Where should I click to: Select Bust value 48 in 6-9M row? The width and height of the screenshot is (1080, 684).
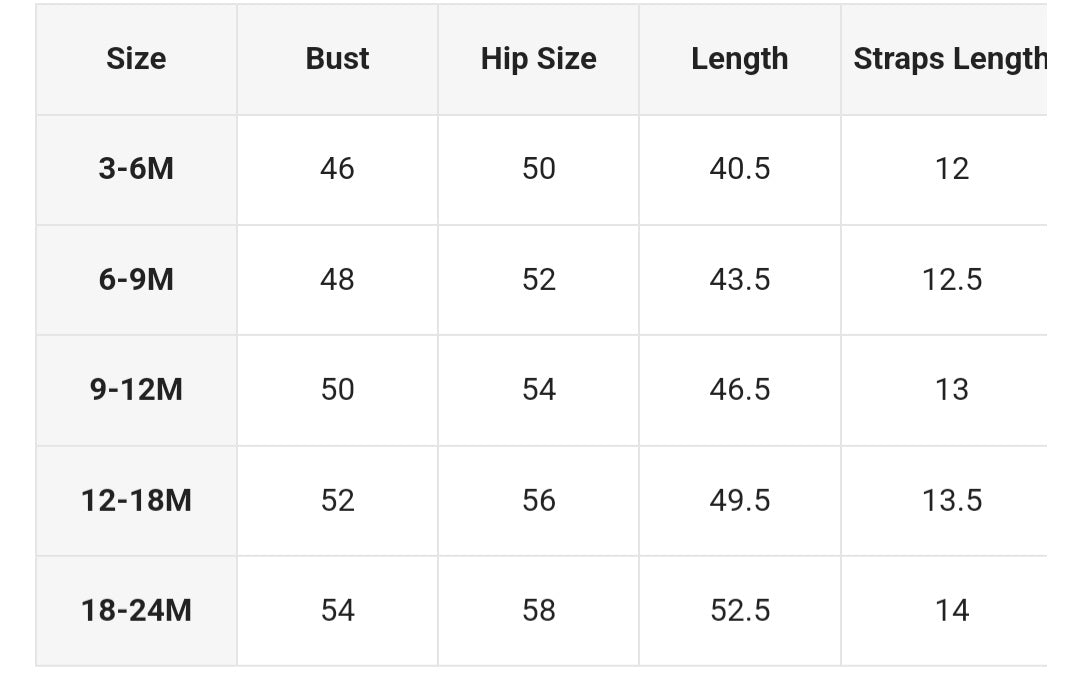337,279
